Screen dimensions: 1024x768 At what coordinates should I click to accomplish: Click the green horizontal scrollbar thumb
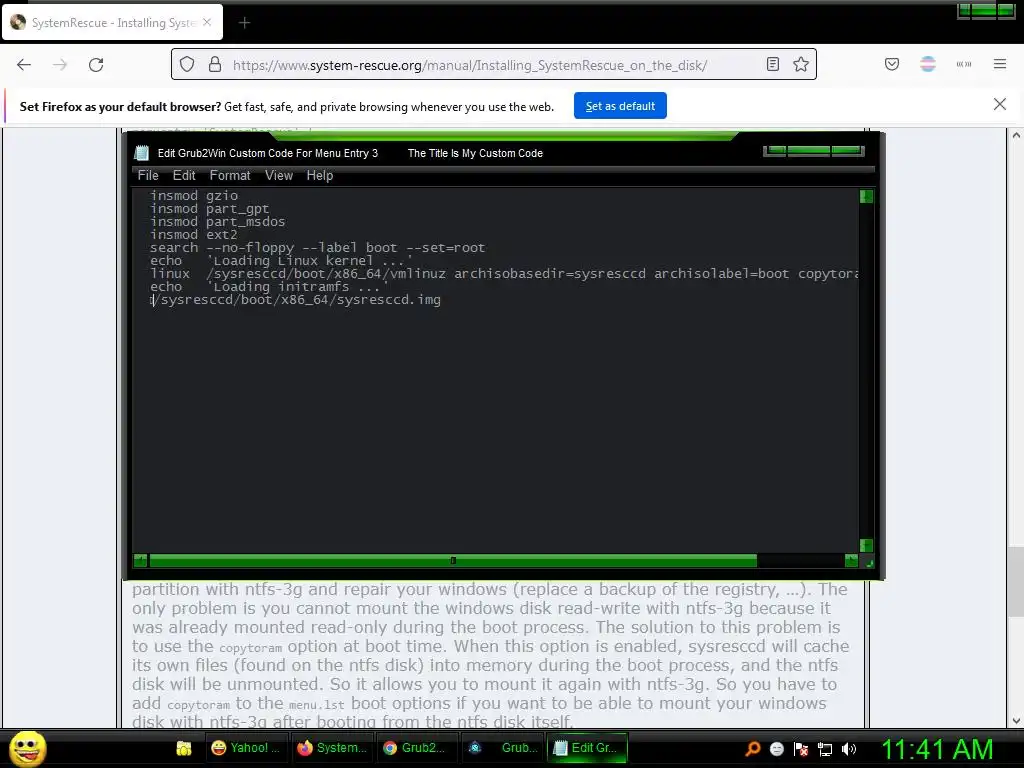click(453, 560)
